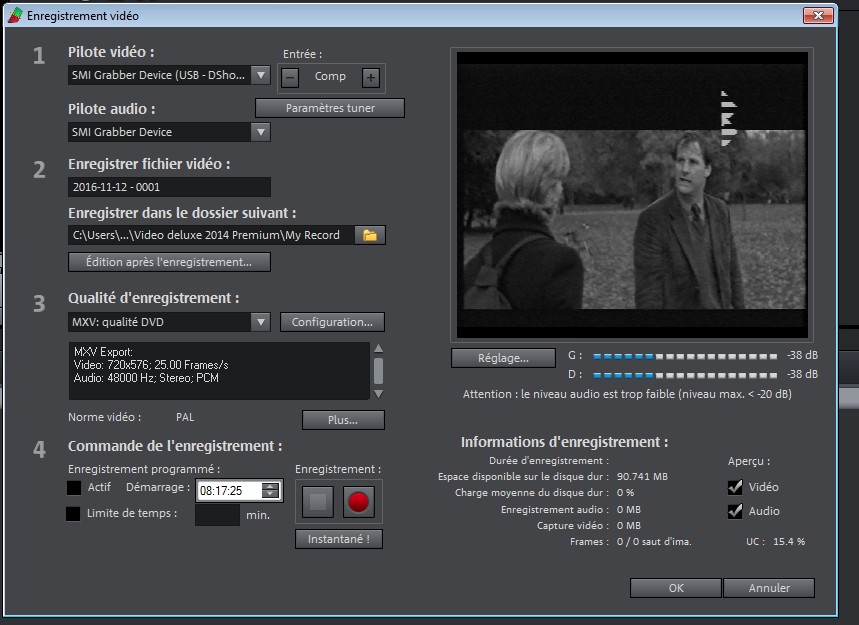Screen dimensions: 859x625
Task: Click the 90.741 MB disk space value
Action: coord(642,477)
